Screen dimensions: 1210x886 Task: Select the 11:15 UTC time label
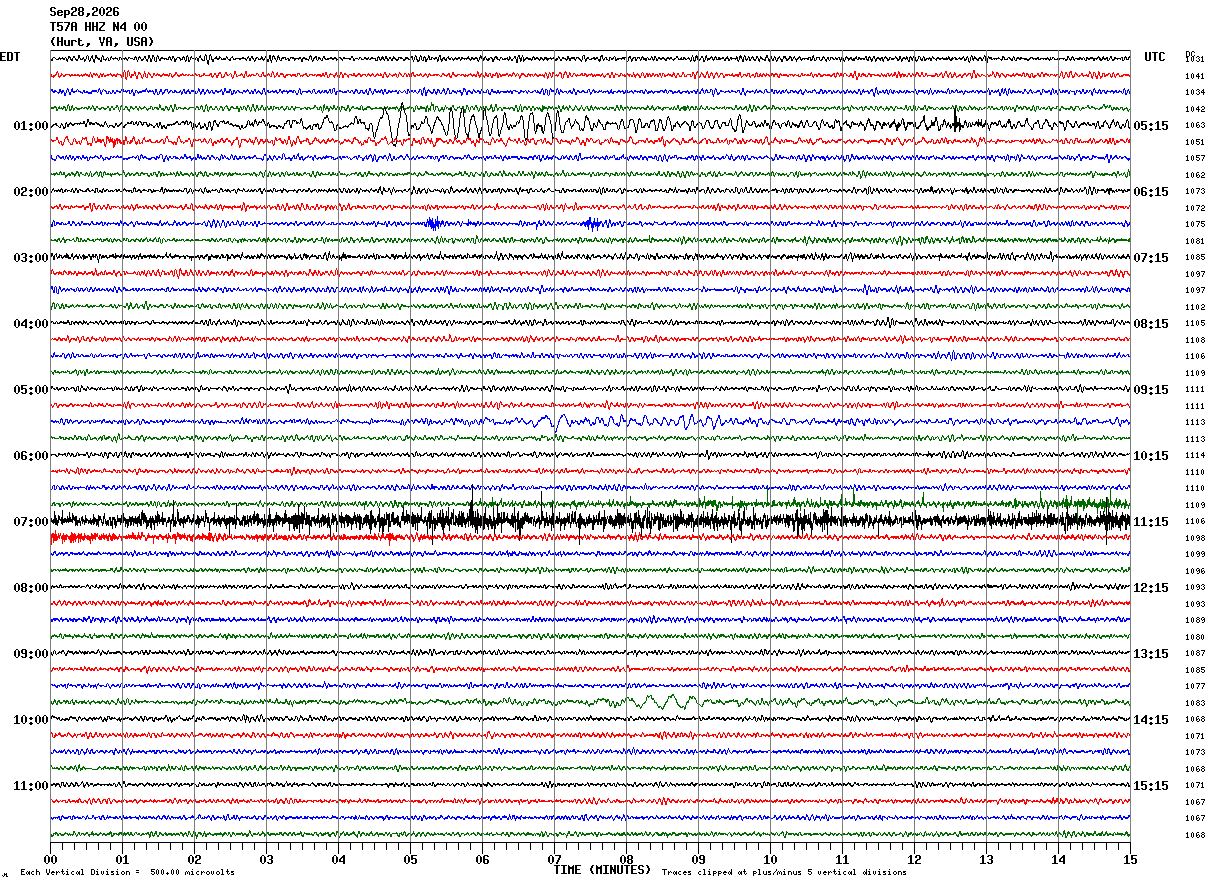pyautogui.click(x=1151, y=522)
